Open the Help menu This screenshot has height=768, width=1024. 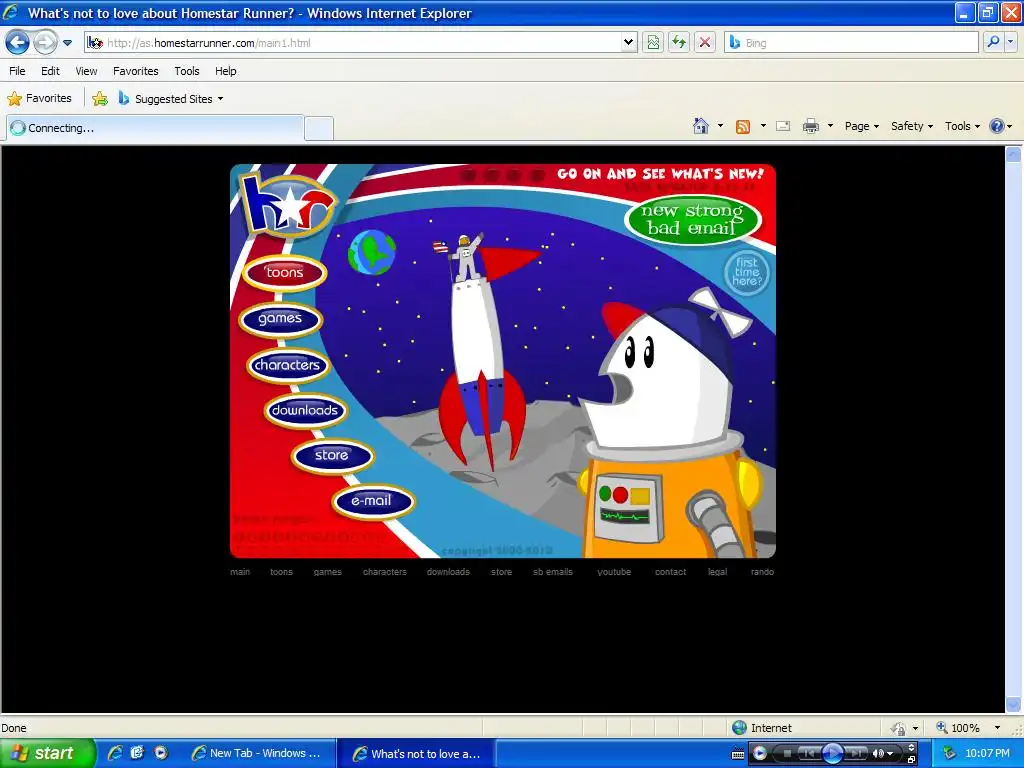click(226, 71)
